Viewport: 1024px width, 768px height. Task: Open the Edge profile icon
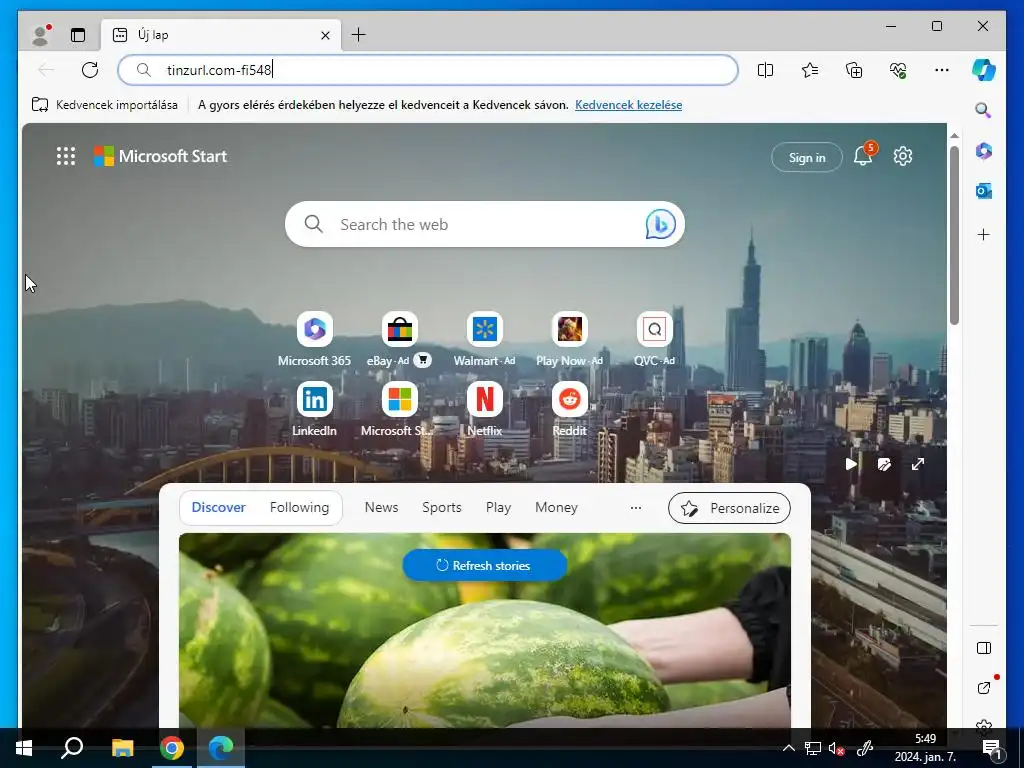(41, 35)
